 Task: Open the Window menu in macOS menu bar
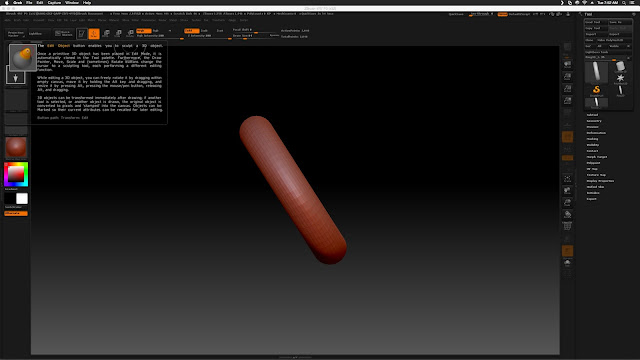72,2
